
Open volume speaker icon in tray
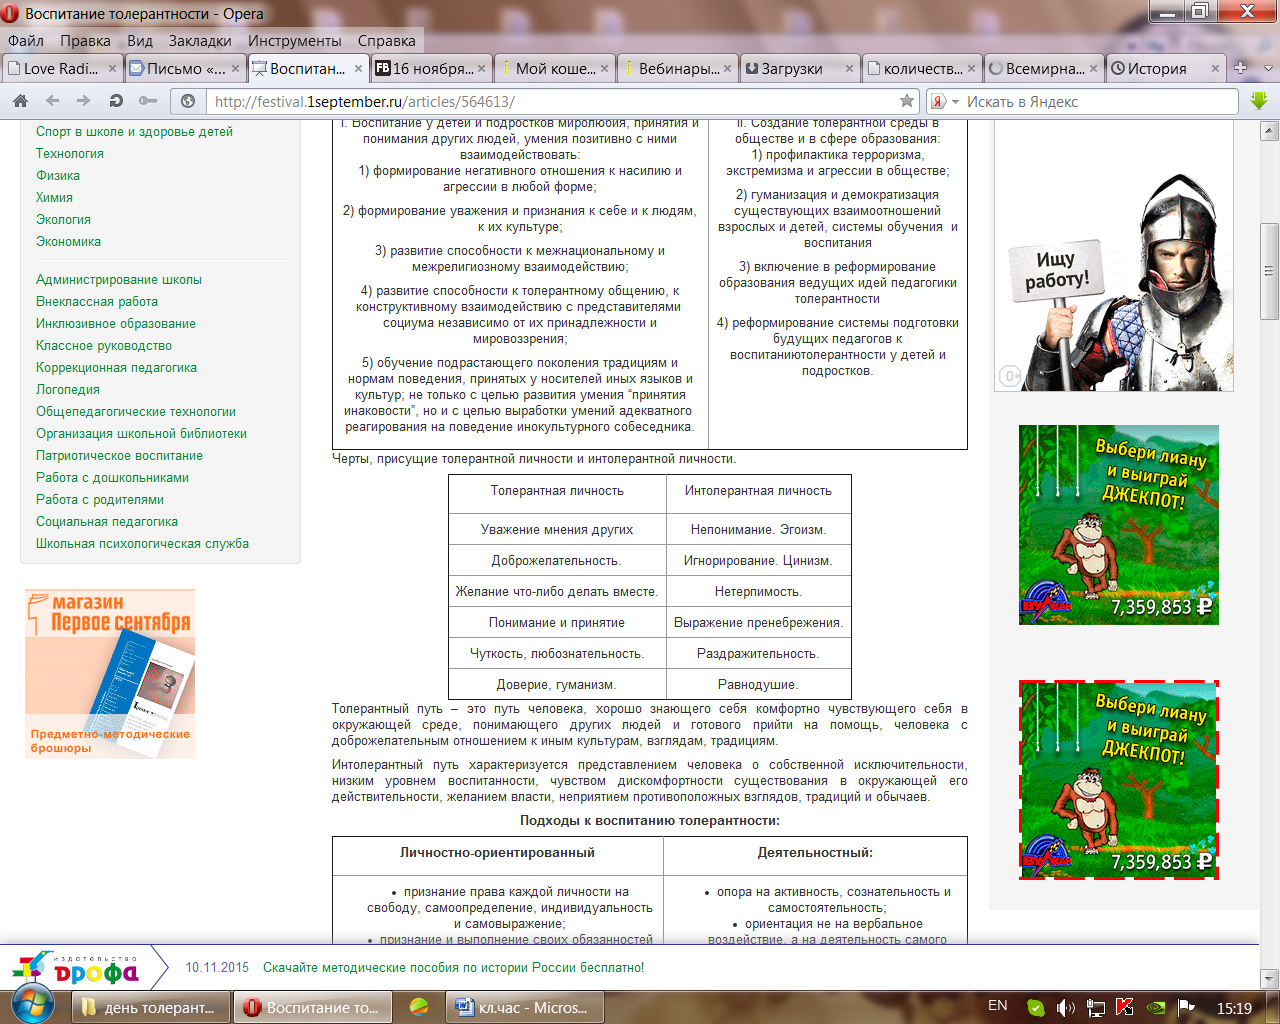point(1066,1008)
